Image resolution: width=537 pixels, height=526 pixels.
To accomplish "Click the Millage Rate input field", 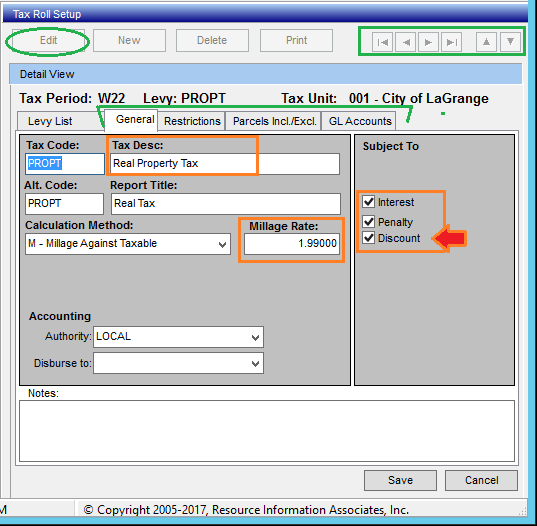I will click(x=292, y=244).
